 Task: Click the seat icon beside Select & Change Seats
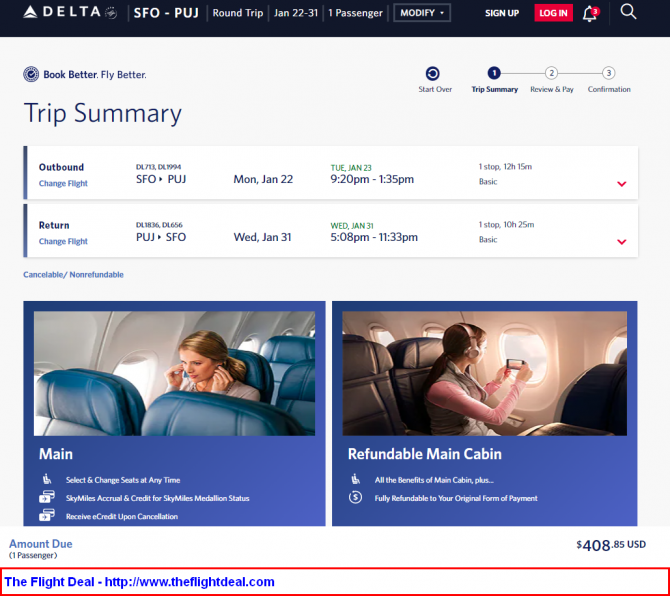tap(47, 479)
